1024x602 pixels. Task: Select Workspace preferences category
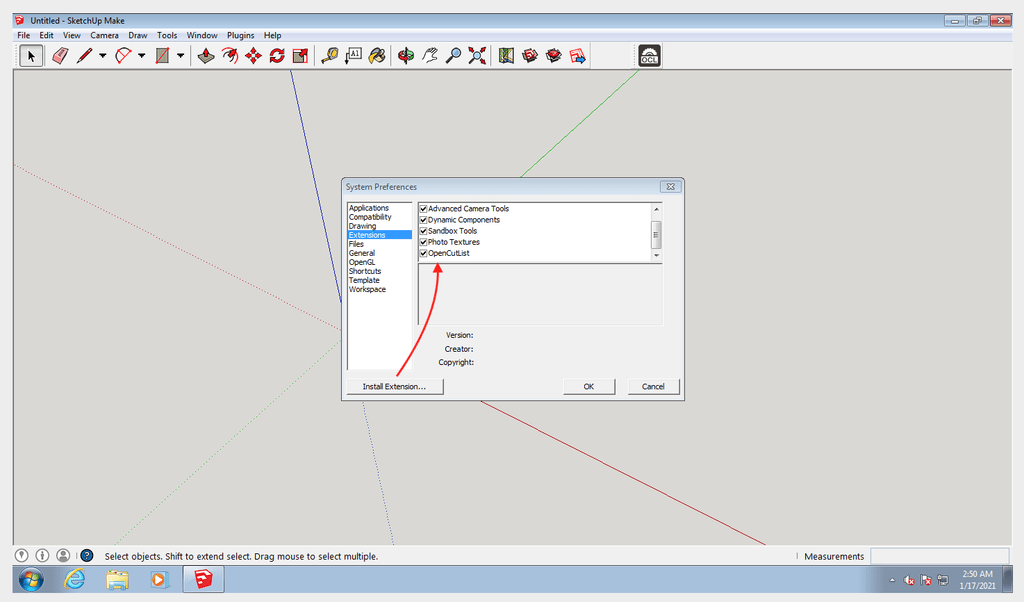(x=367, y=289)
